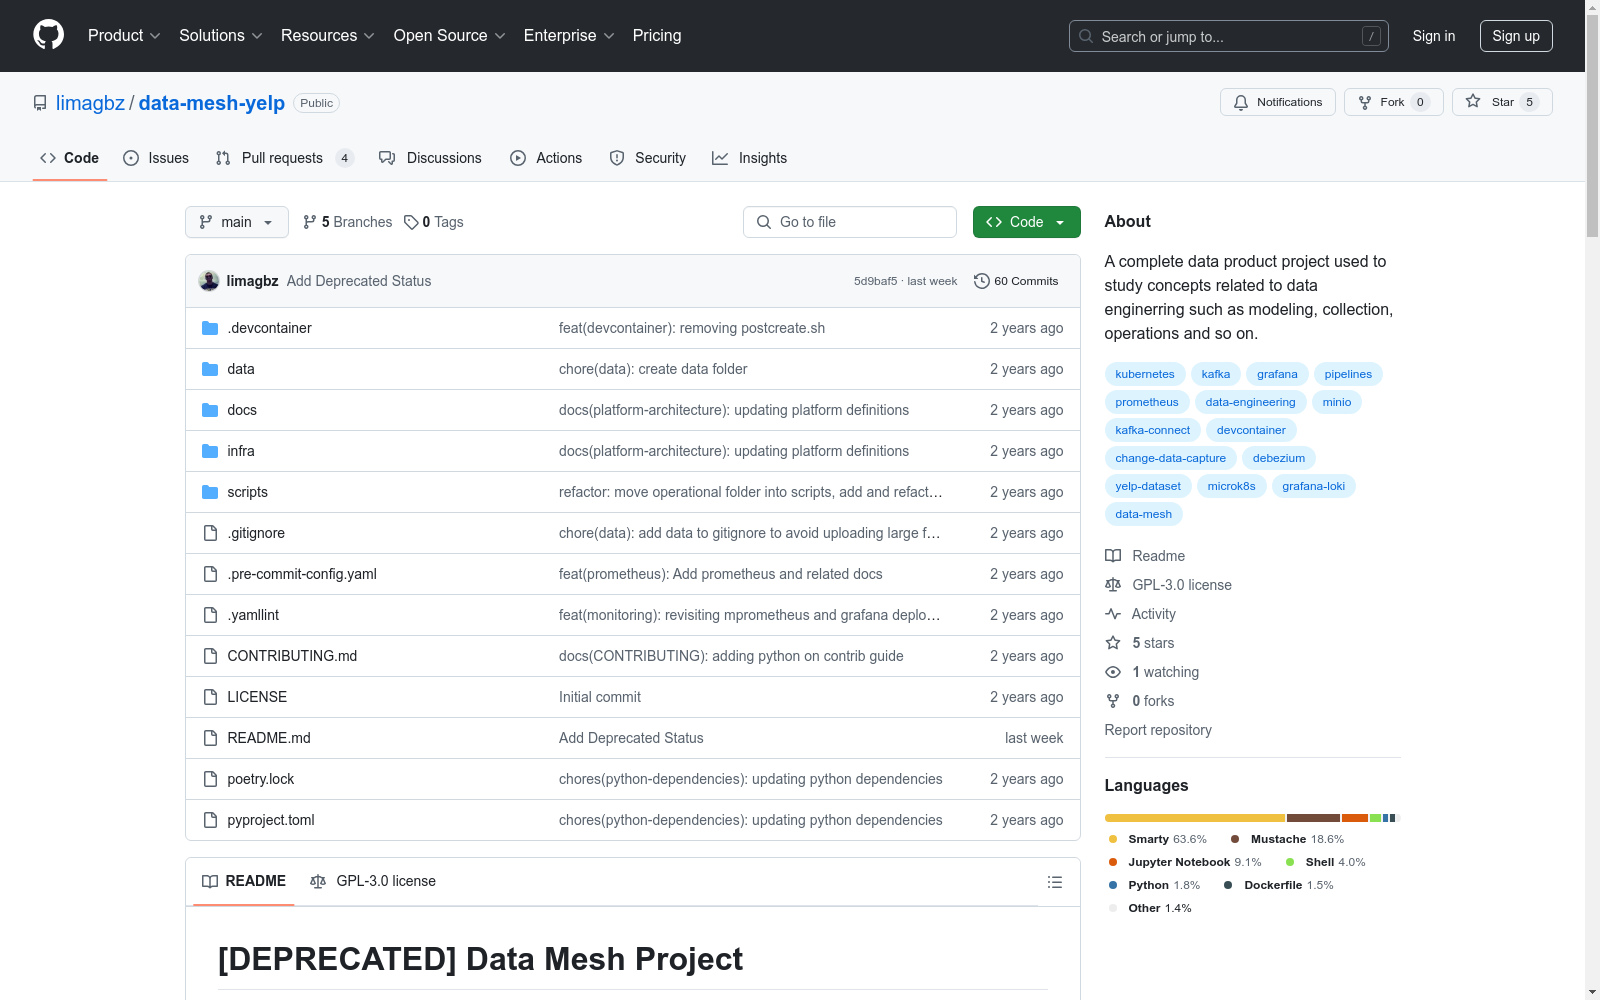Star the data-mesh-yelp repository
The width and height of the screenshot is (1600, 1000).
[x=1502, y=102]
